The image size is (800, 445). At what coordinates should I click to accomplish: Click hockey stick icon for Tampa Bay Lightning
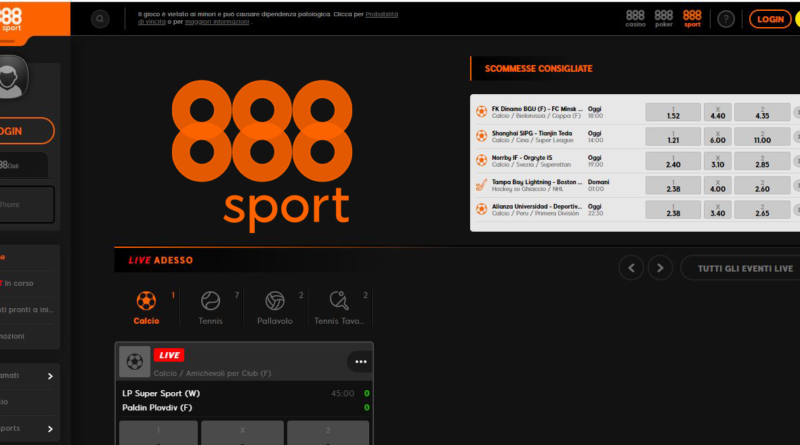[x=481, y=185]
